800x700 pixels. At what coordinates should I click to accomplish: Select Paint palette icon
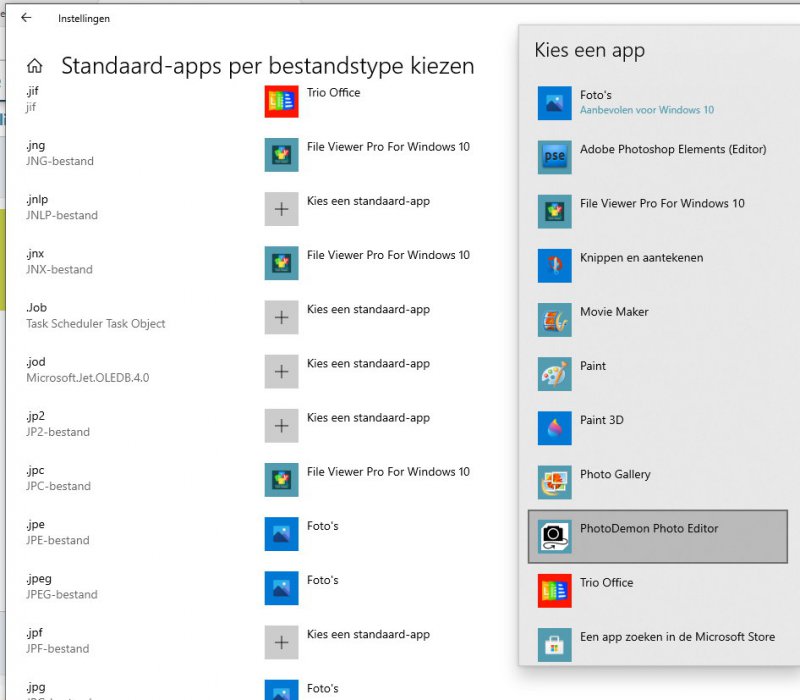click(555, 374)
